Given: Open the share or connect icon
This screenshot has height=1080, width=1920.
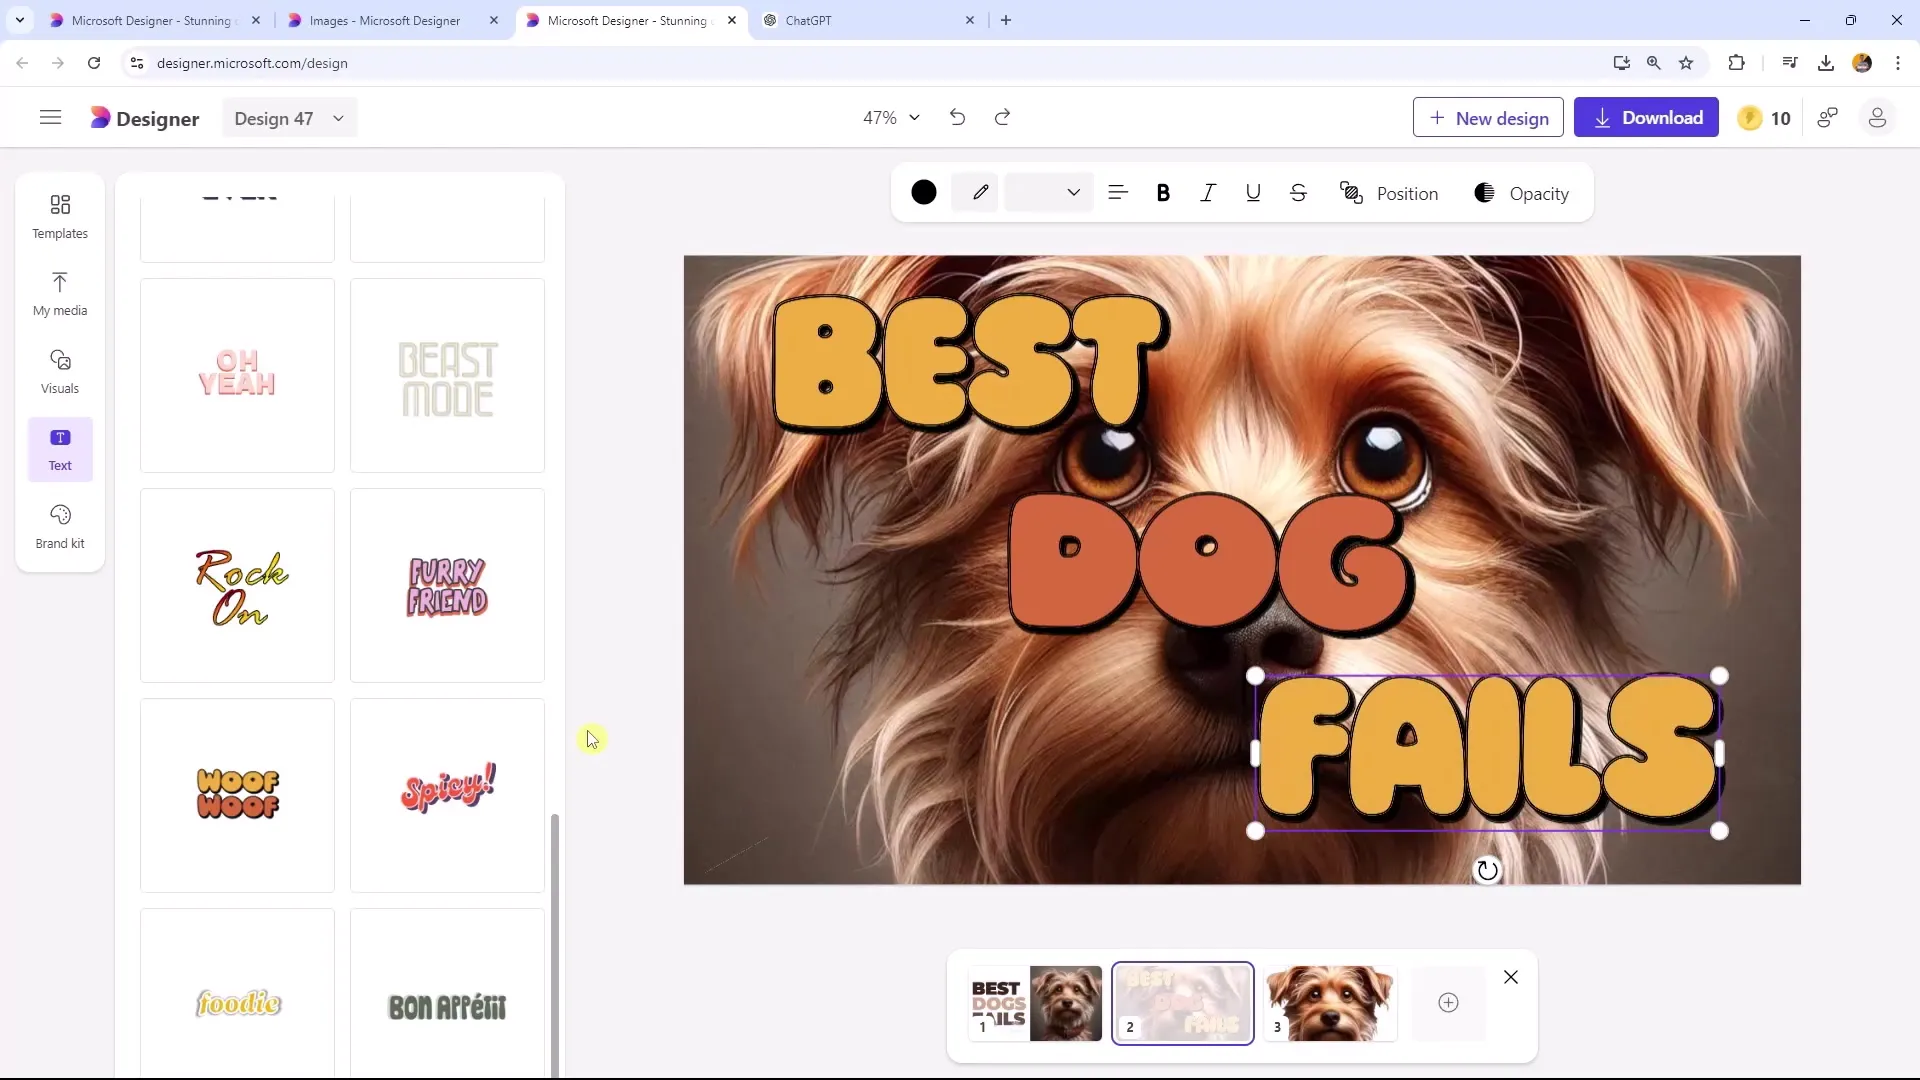Looking at the screenshot, I should point(1828,118).
